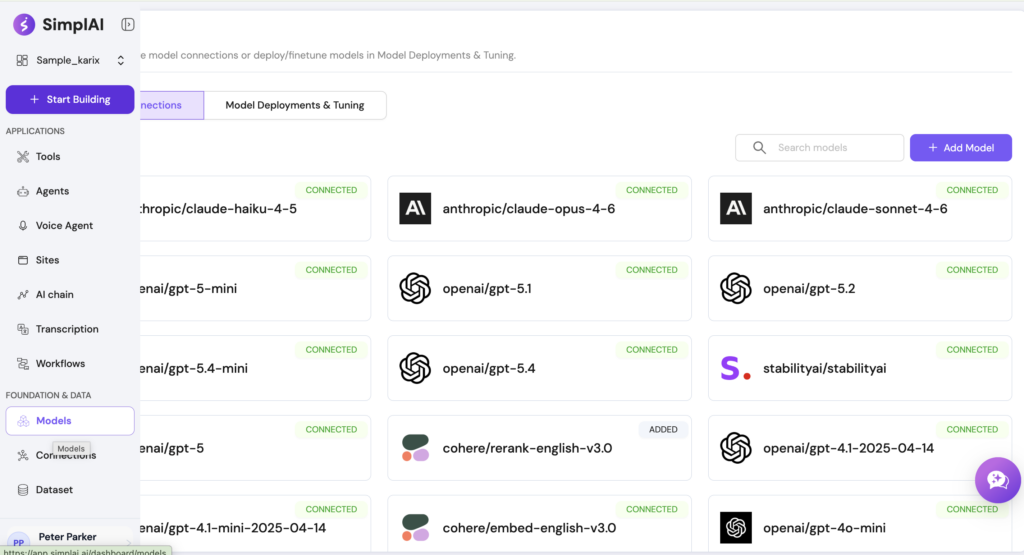Click the Models cubes icon
This screenshot has width=1024, height=555.
(x=23, y=421)
